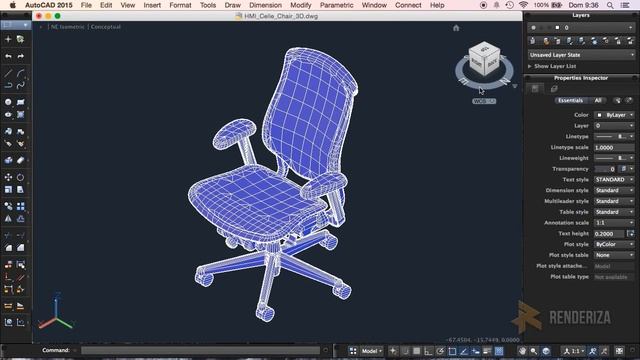Select the Hatch tool
Screen dimensions: 640x360
[x=20, y=115]
